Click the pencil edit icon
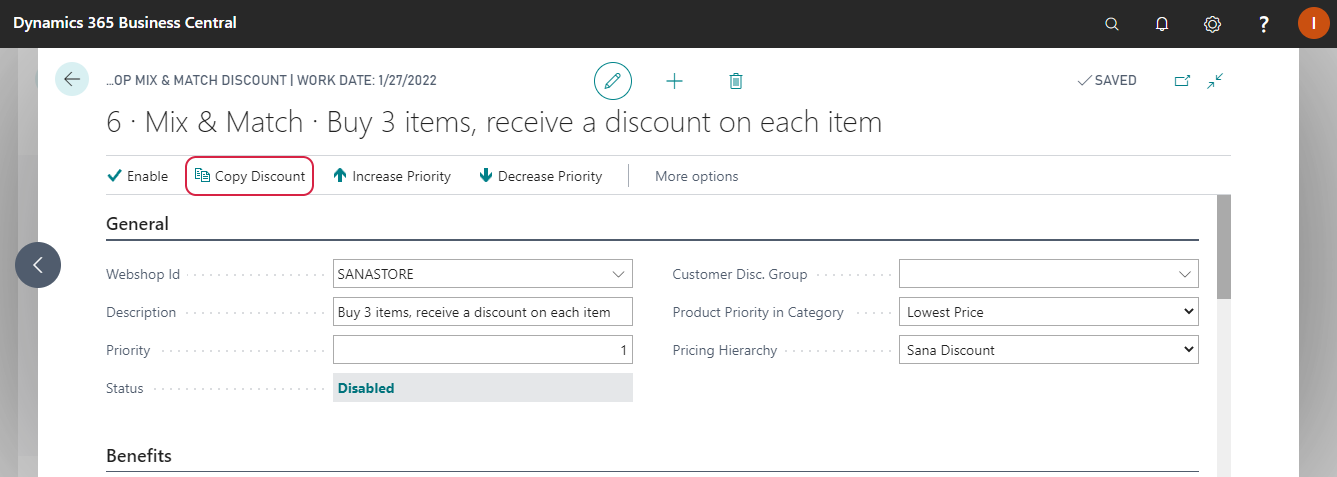1337x477 pixels. (613, 81)
